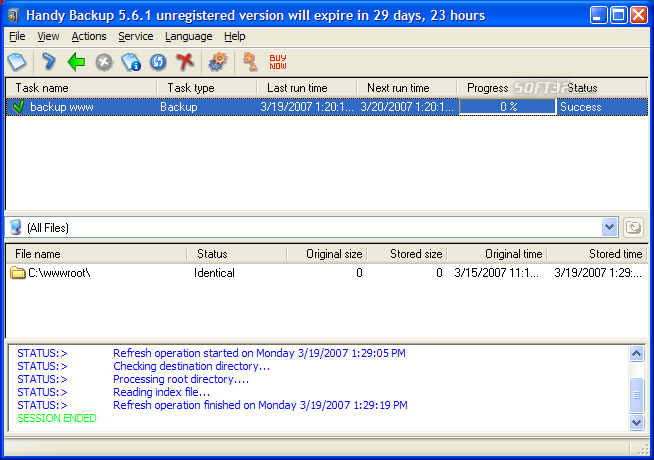
Task: Click the 3/20/2007 next run time cell
Action: click(x=407, y=107)
